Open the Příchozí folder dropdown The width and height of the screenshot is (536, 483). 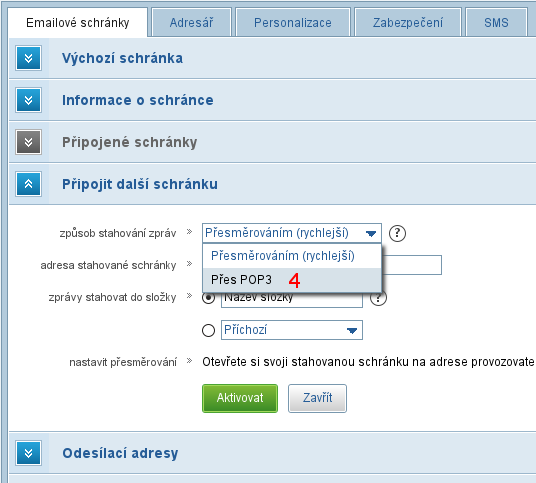pos(292,330)
